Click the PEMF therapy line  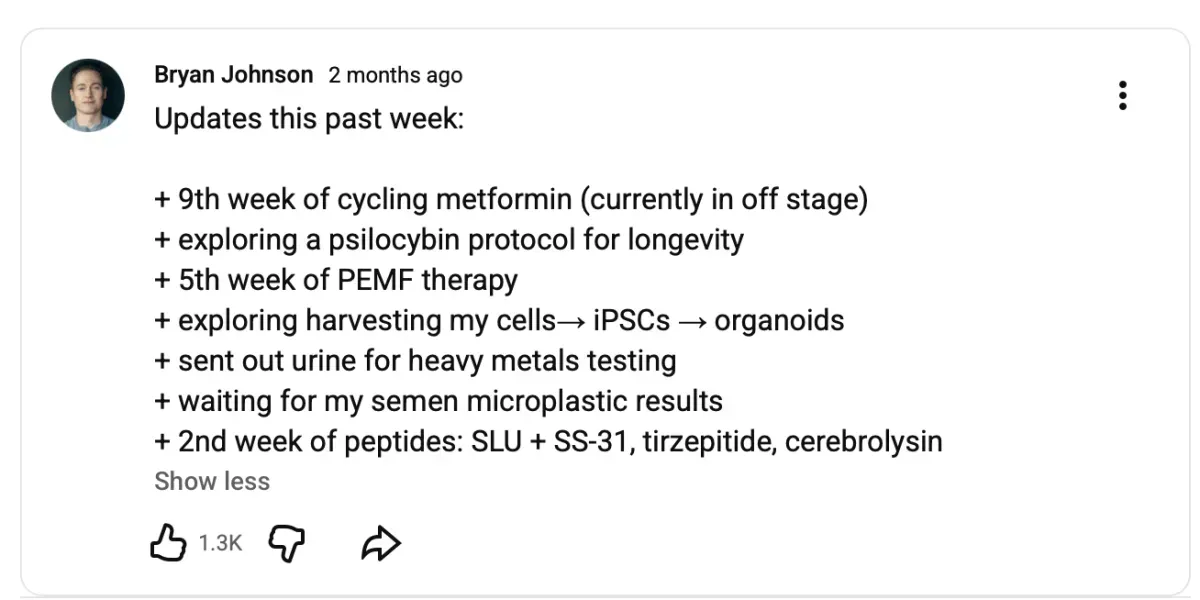pyautogui.click(x=336, y=280)
